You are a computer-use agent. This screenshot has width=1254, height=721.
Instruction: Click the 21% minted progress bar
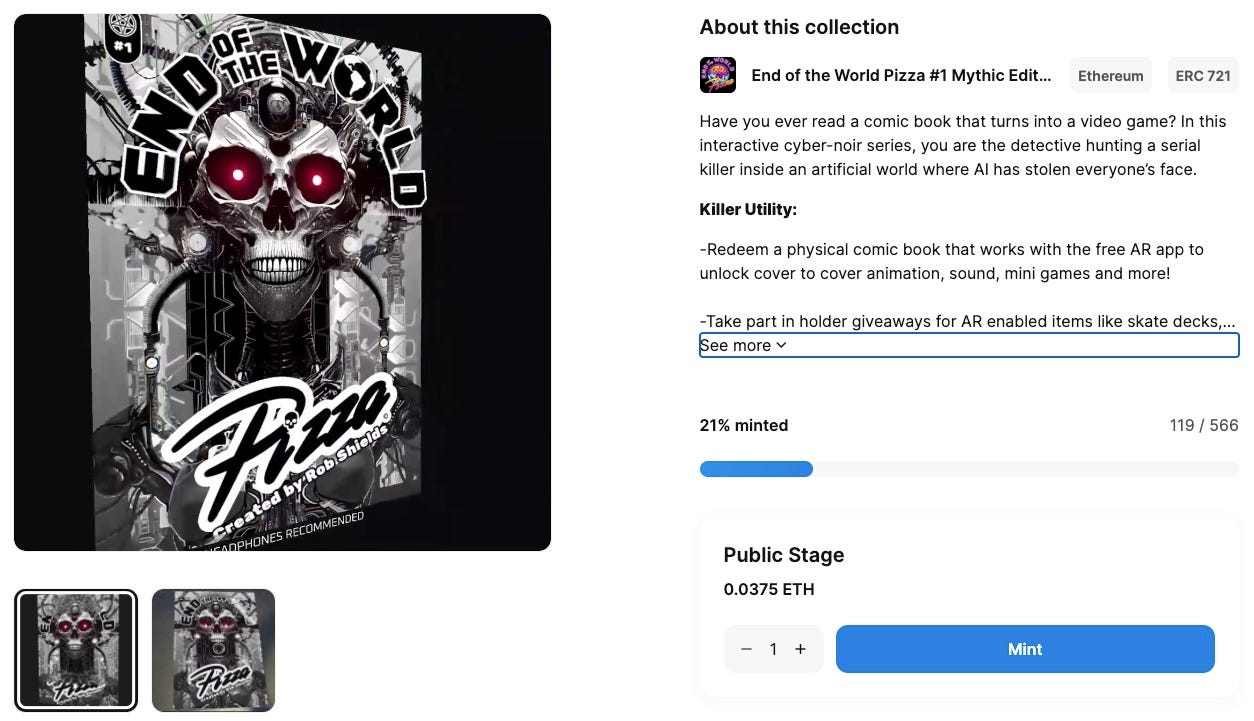coord(969,469)
